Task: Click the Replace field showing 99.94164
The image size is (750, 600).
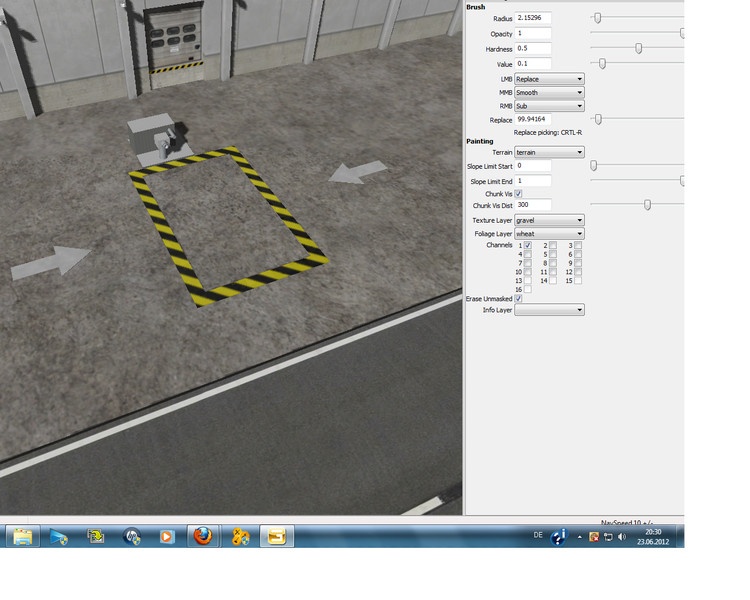Action: [x=533, y=119]
